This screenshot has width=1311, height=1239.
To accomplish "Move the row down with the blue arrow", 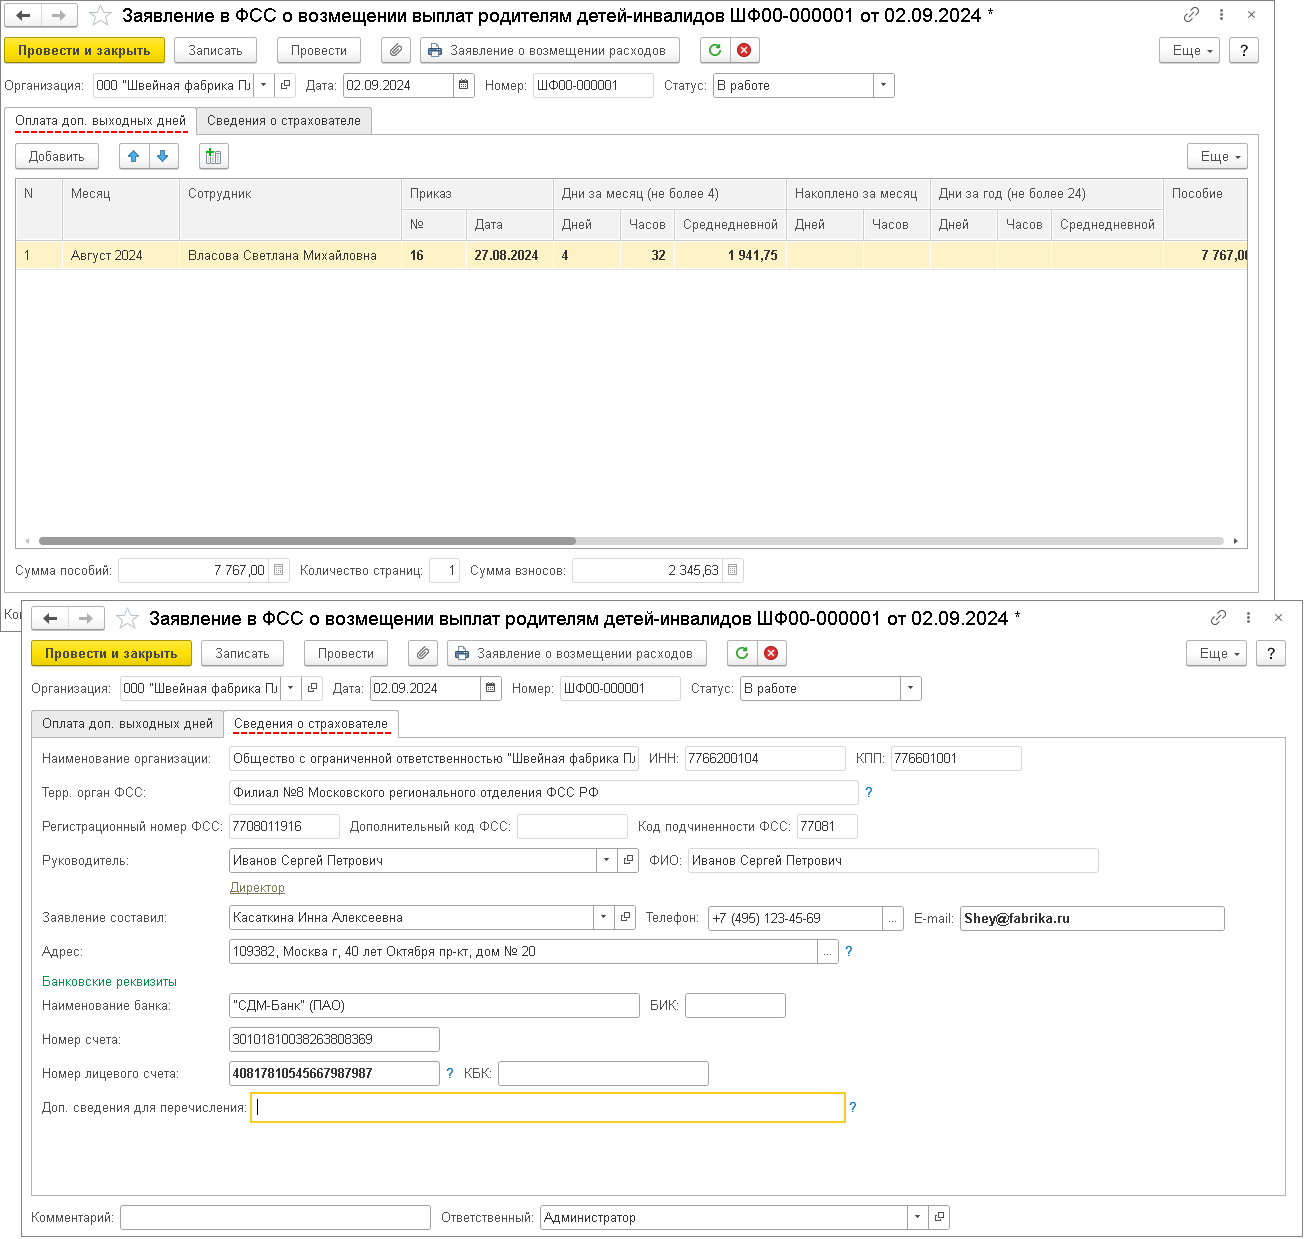I will (x=163, y=156).
